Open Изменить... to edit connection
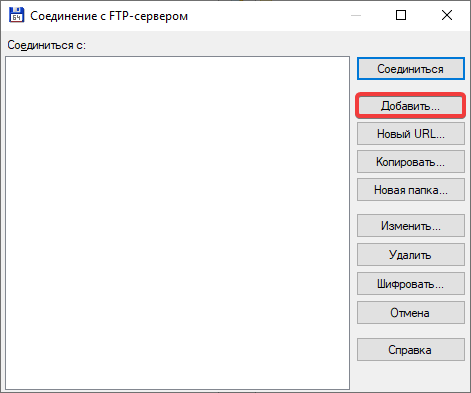Screen dimensions: 471x393 (x=411, y=226)
